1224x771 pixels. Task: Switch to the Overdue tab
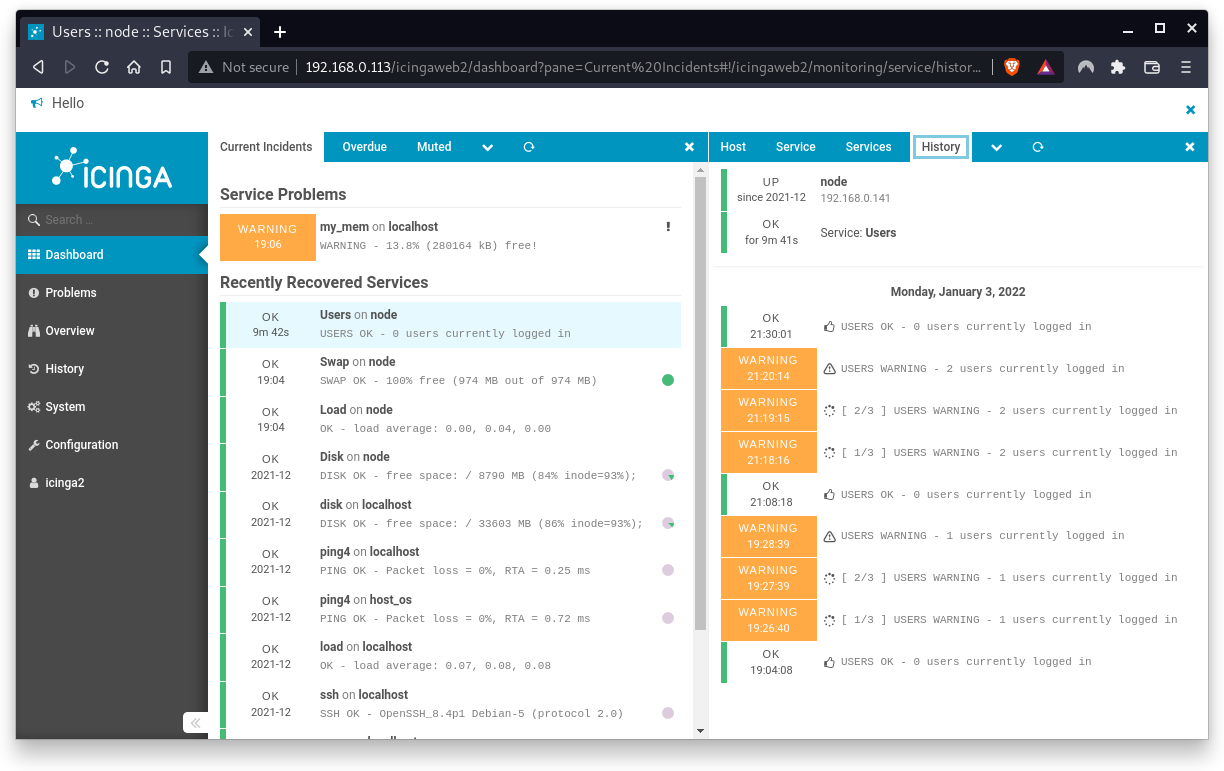[364, 147]
